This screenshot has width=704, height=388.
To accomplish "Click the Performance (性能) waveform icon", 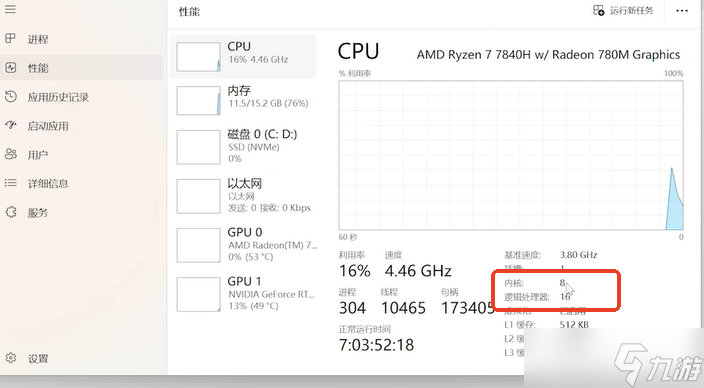I will tap(10, 68).
